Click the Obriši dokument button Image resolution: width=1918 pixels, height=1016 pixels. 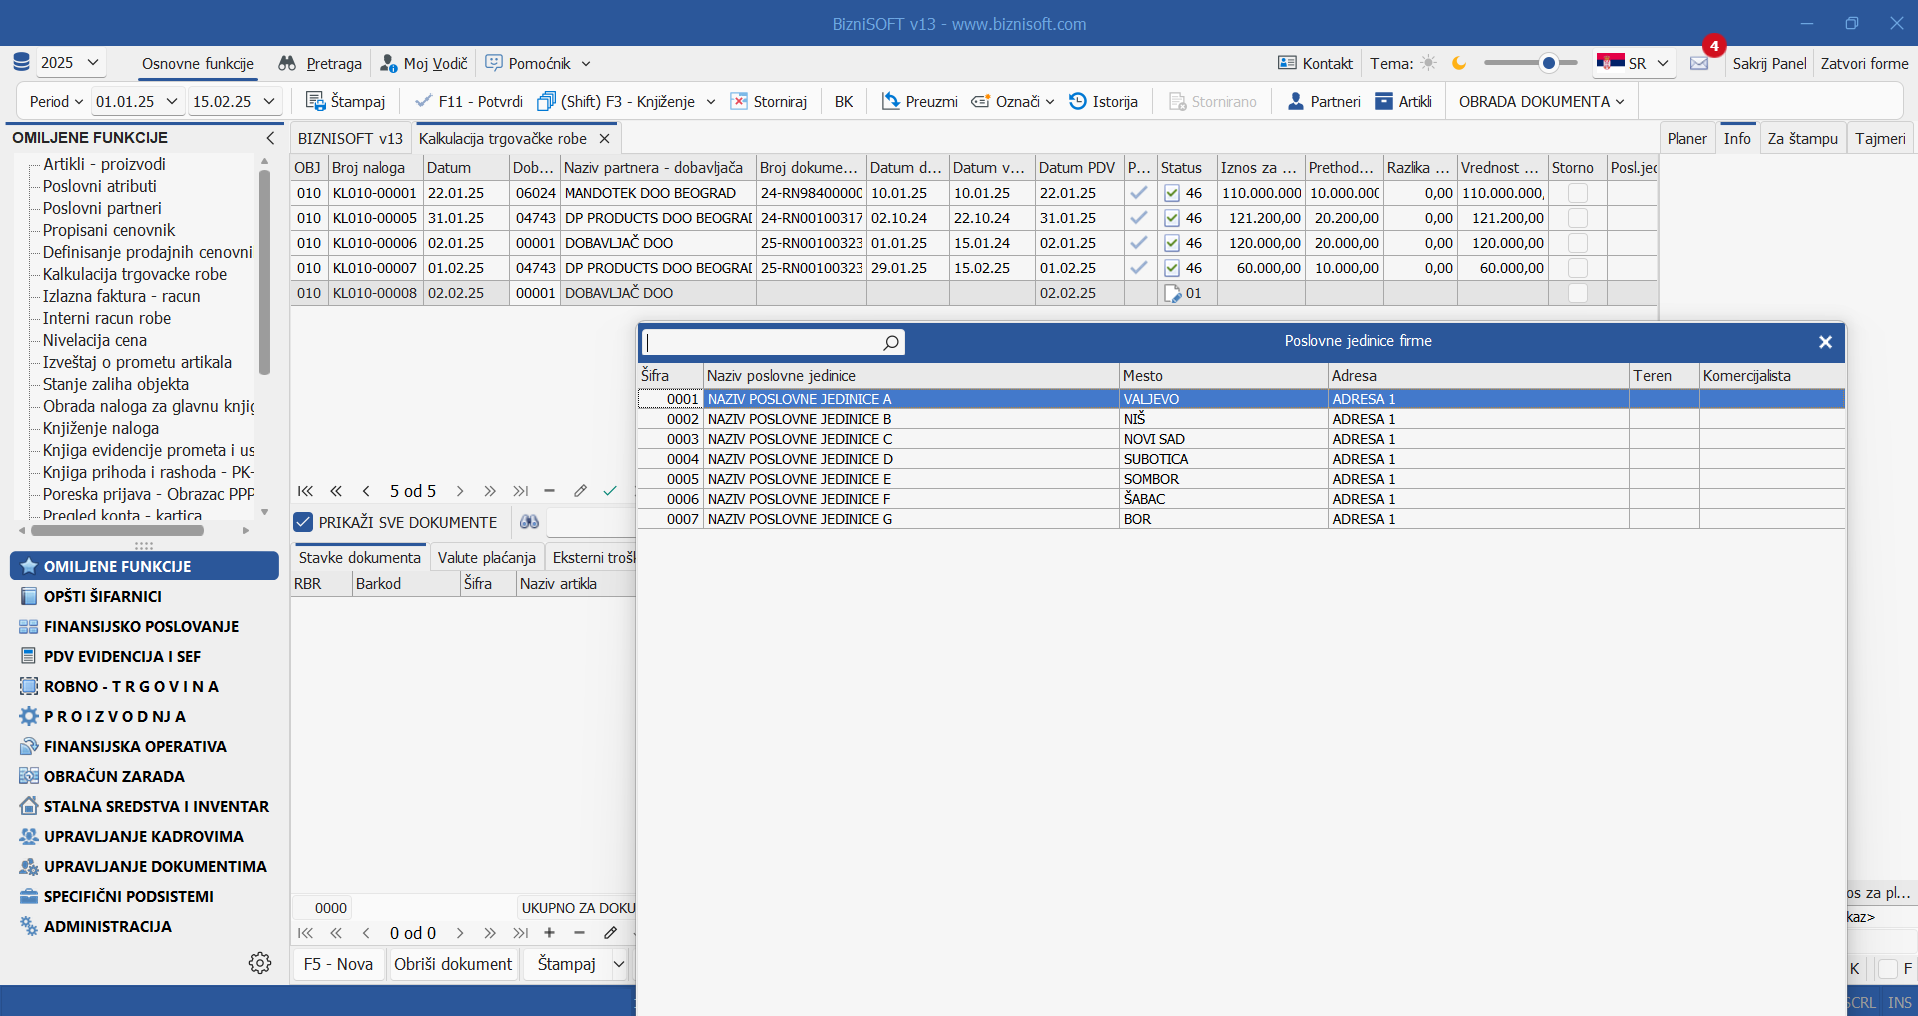coord(453,964)
